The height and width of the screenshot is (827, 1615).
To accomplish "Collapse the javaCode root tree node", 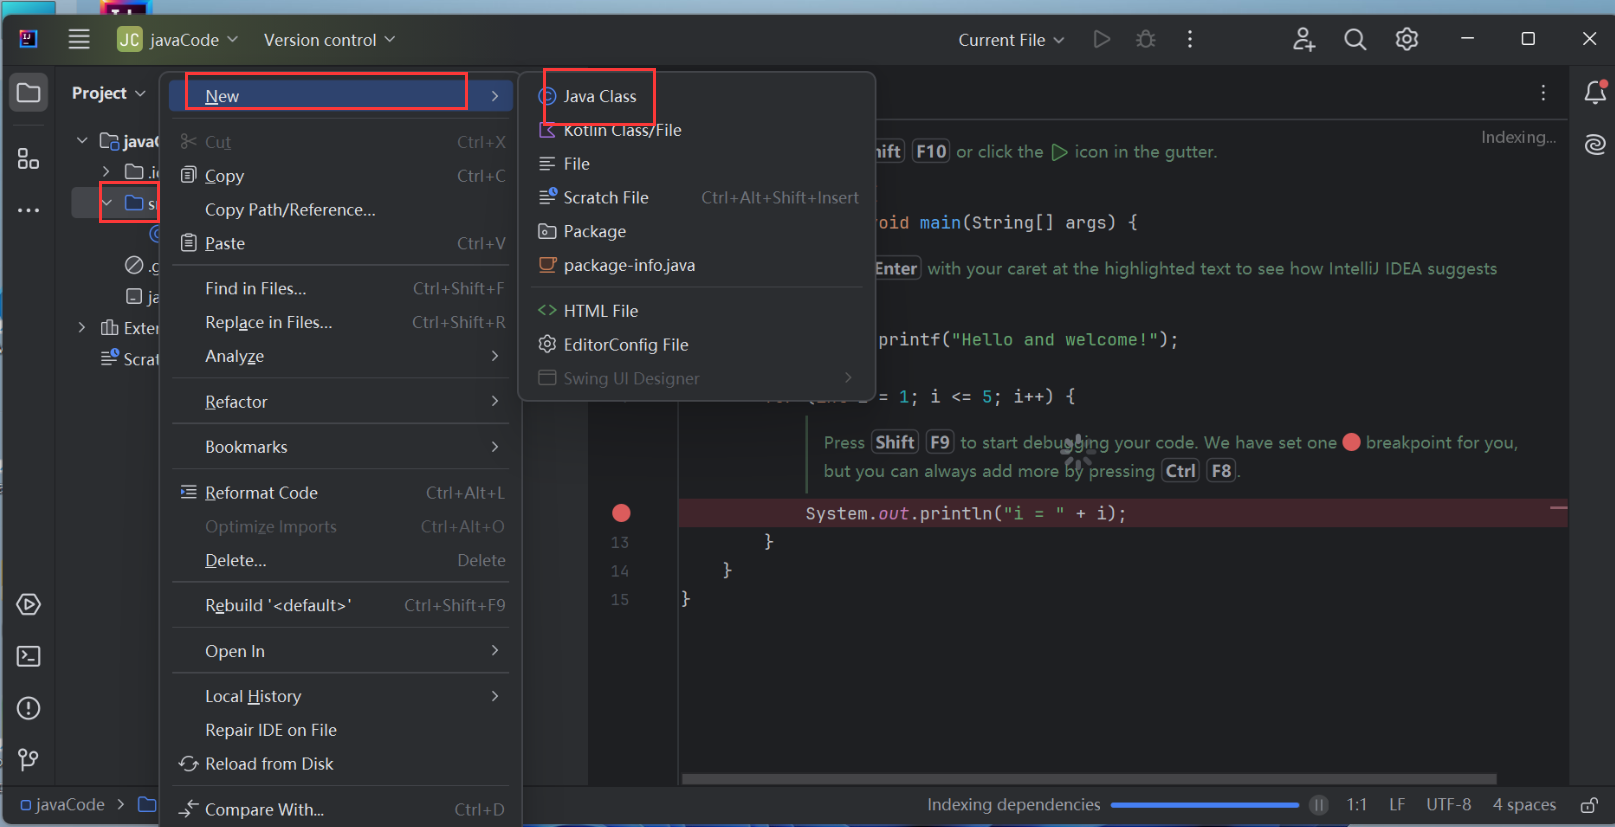I will pos(82,141).
